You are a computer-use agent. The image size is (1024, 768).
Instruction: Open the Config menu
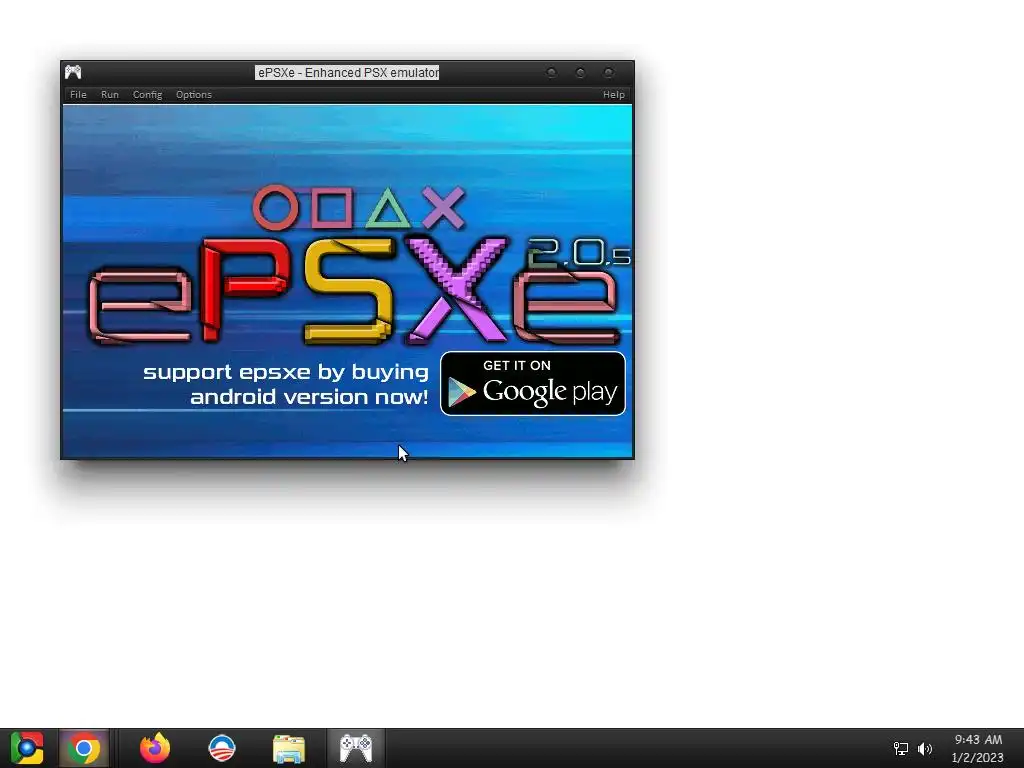(147, 95)
